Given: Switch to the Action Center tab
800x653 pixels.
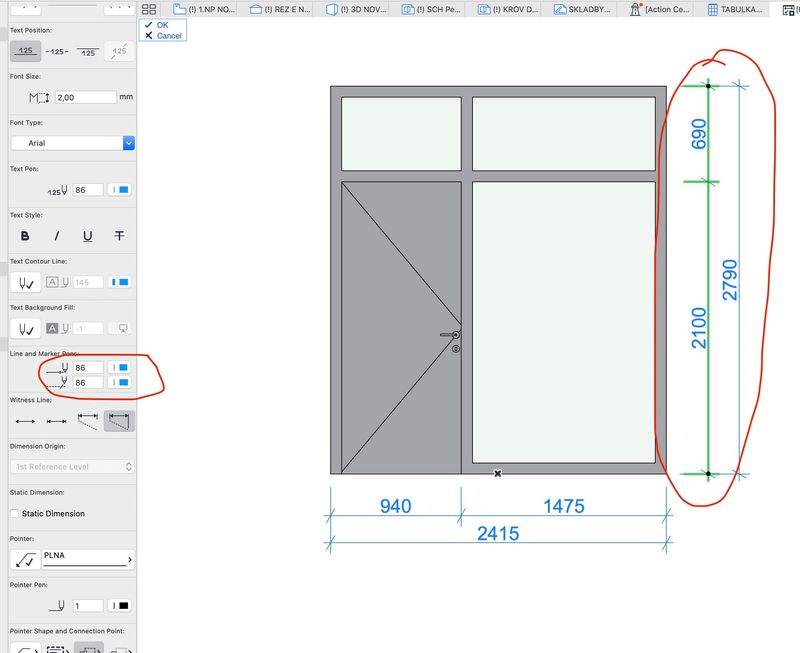Looking at the screenshot, I should tap(659, 9).
